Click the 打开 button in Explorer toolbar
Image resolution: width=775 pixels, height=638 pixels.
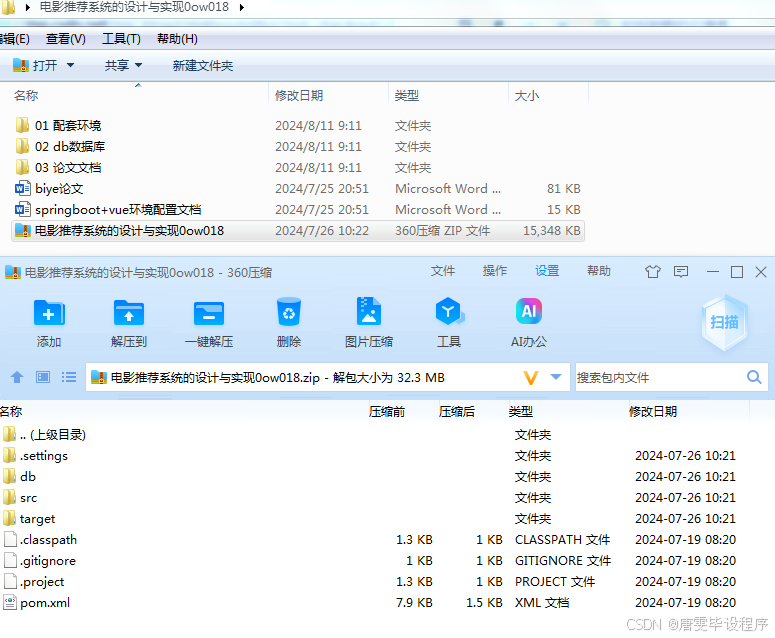[x=36, y=65]
